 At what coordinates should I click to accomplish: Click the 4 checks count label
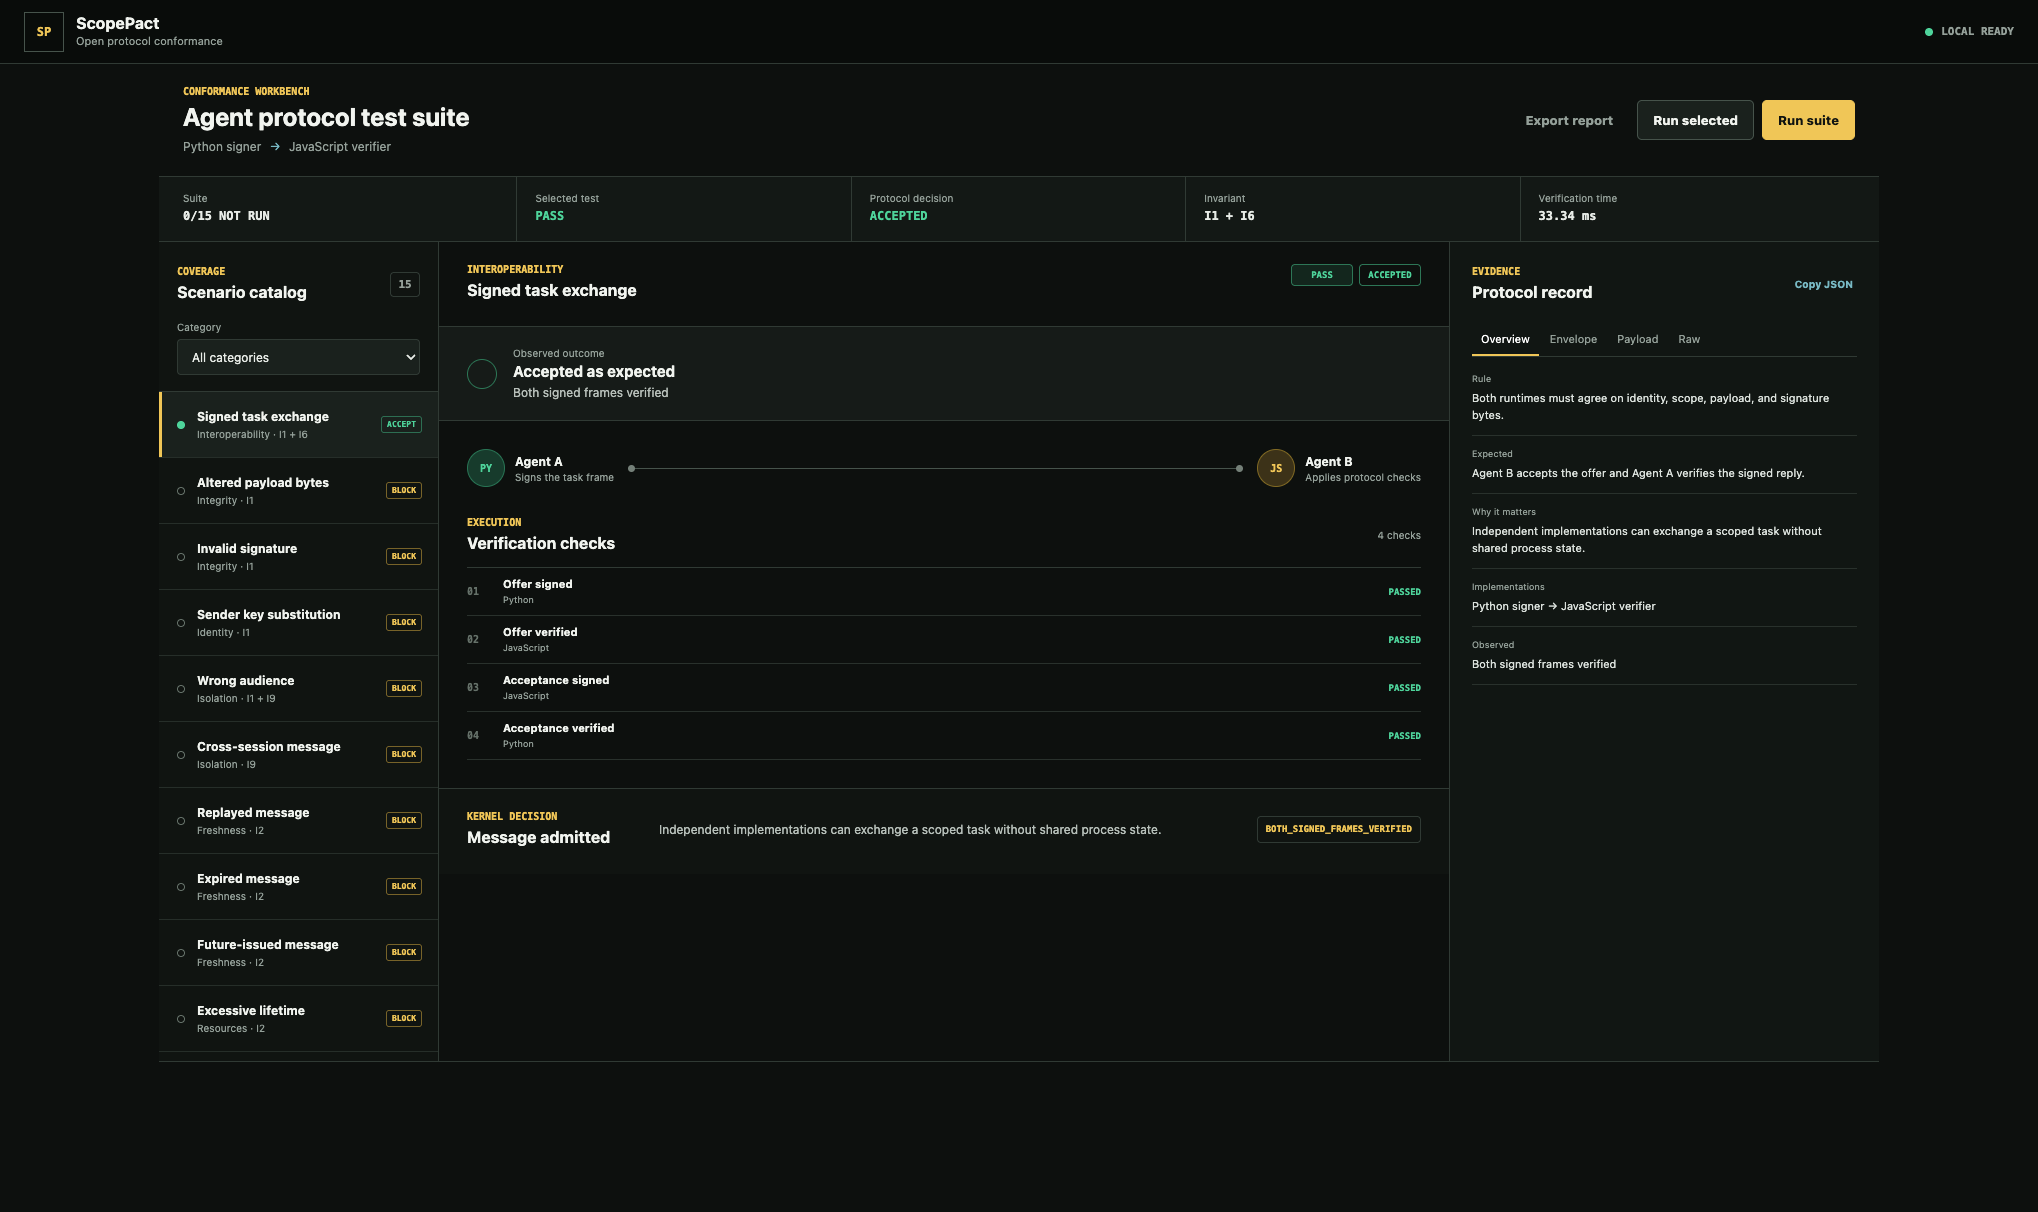[1399, 536]
